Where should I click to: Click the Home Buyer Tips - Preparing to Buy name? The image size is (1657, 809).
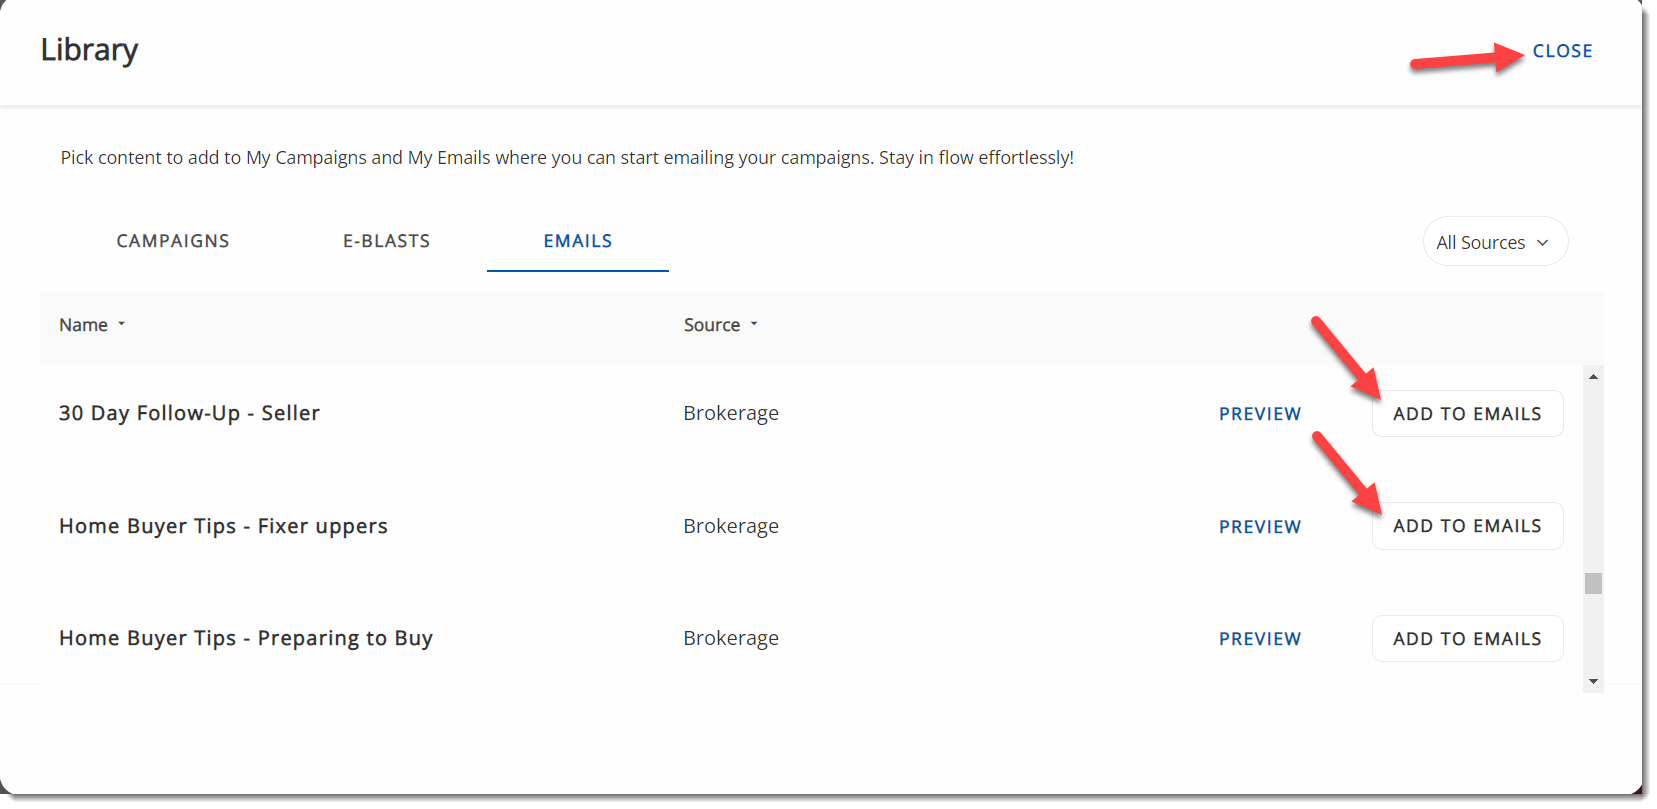(246, 638)
